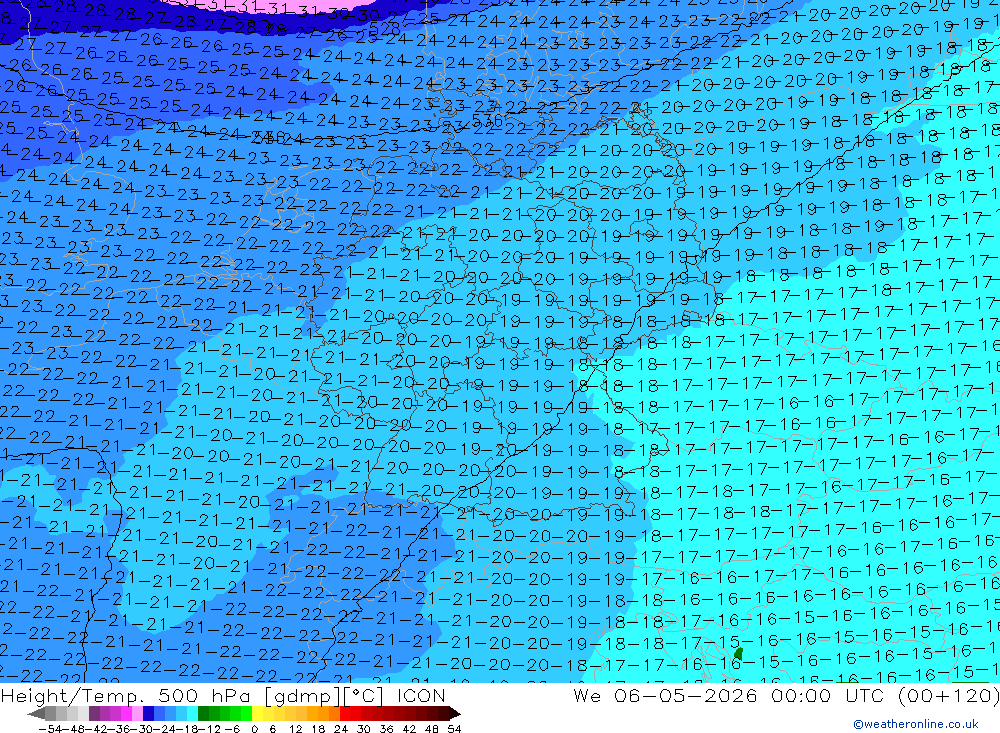
Task: Click the '528' height contour label
Action: click(x=387, y=29)
